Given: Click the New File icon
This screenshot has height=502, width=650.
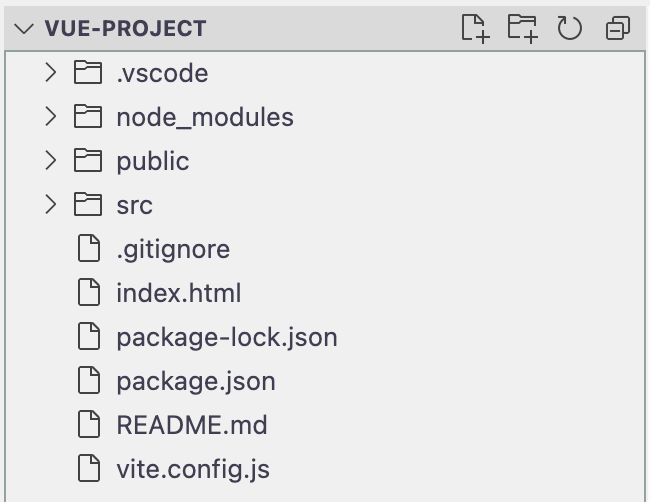Looking at the screenshot, I should point(475,28).
